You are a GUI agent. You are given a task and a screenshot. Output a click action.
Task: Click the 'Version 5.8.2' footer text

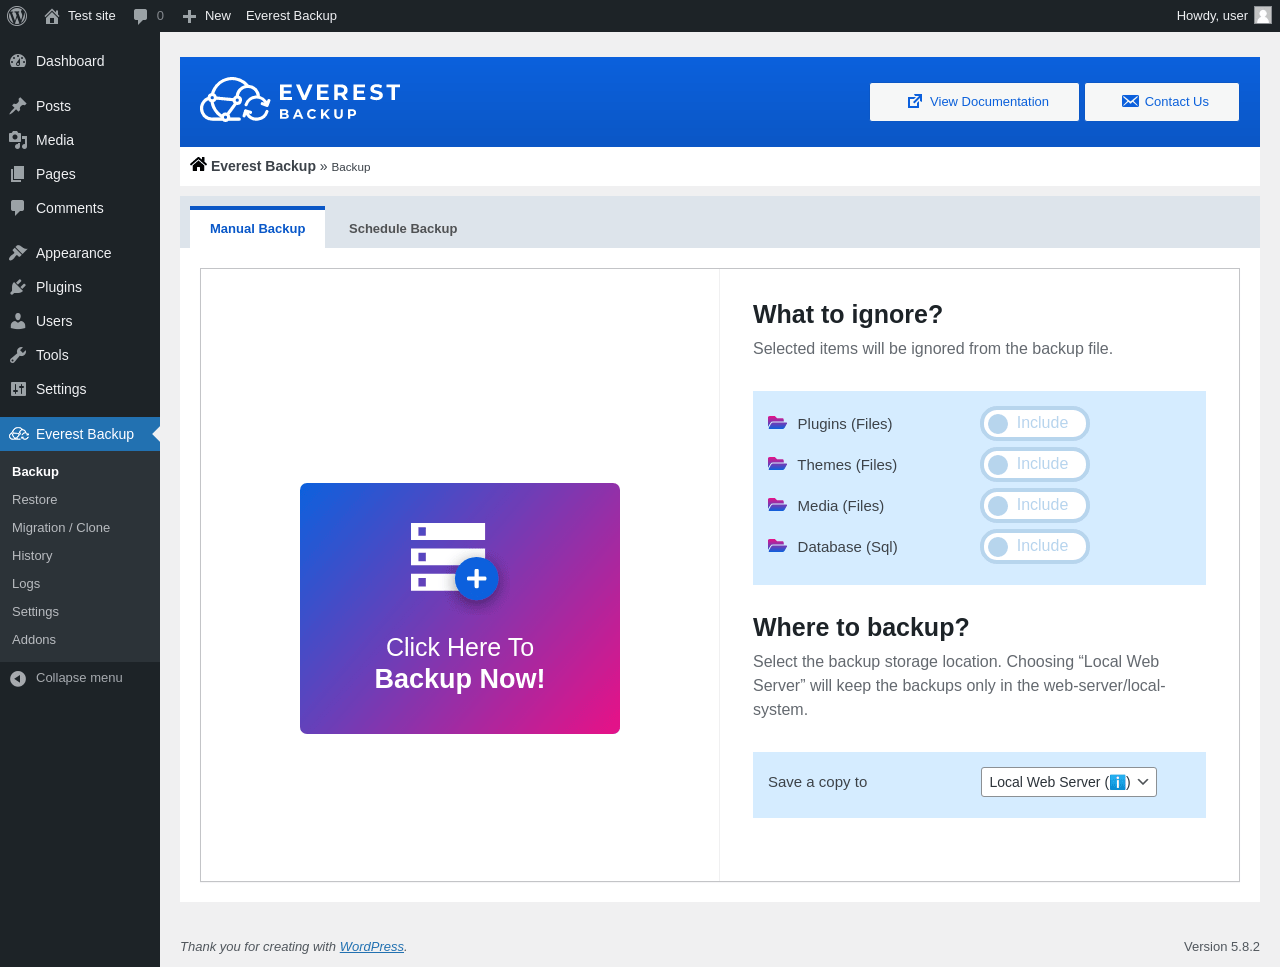(x=1222, y=946)
